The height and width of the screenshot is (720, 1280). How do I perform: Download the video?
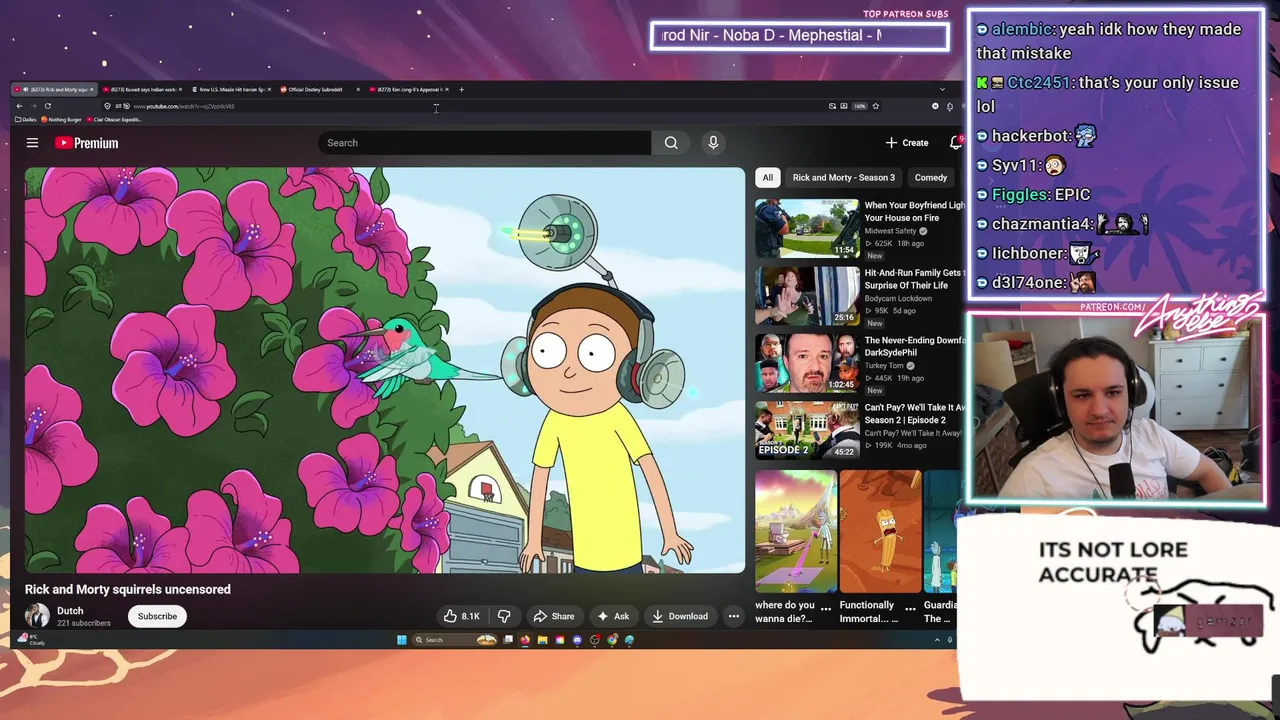pos(680,616)
